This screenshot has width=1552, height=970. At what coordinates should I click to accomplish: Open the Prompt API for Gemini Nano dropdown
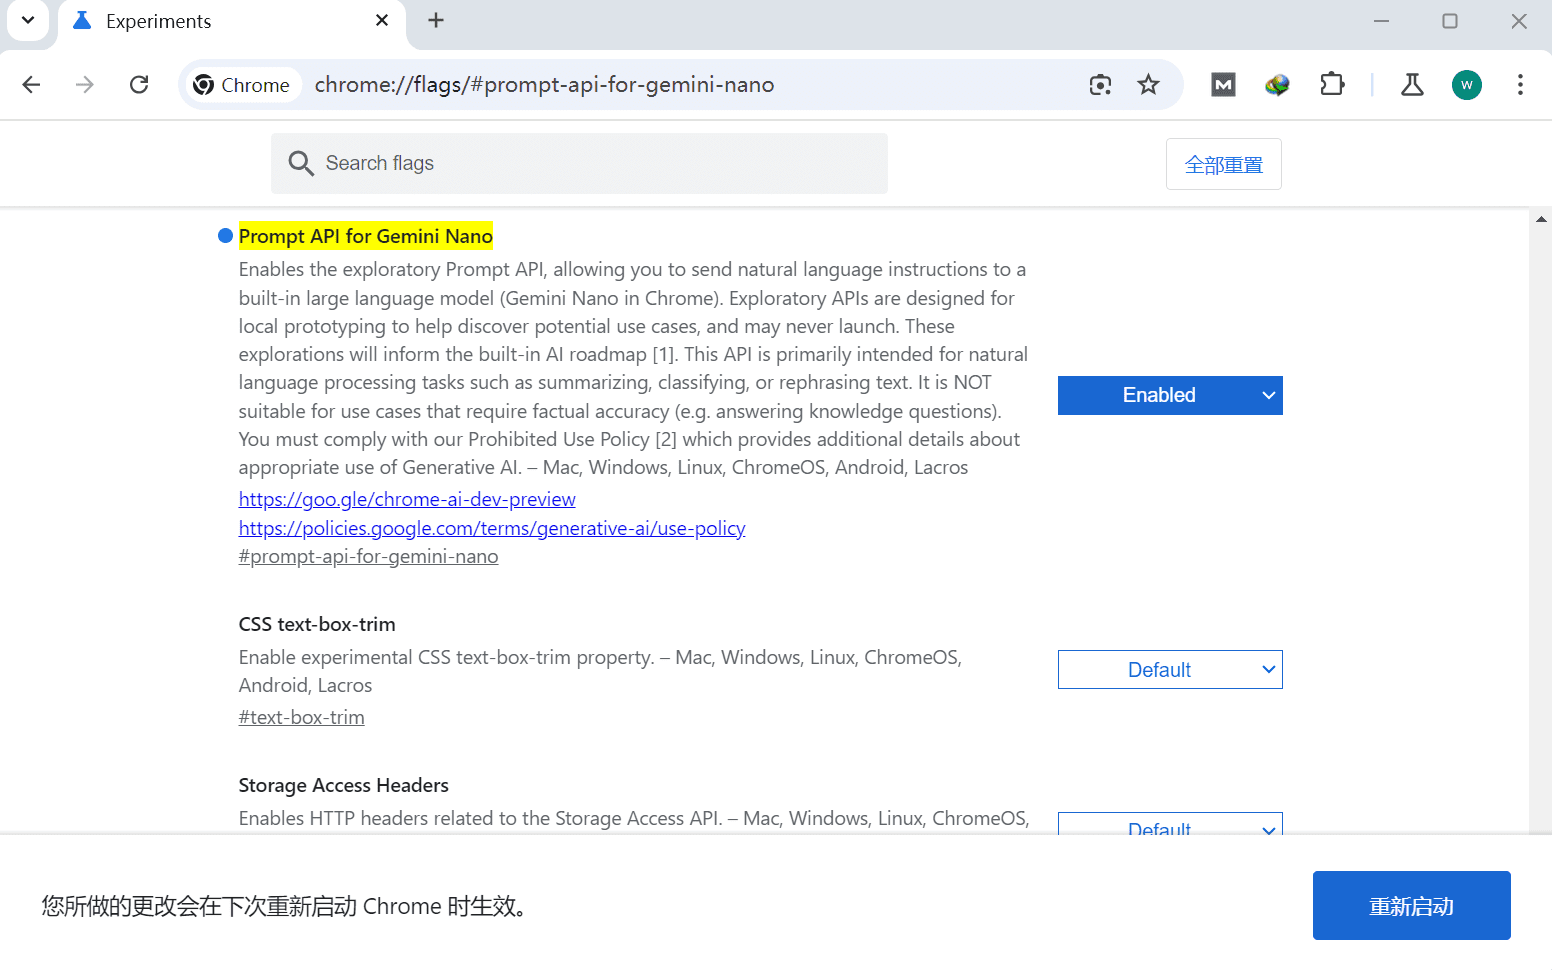click(1169, 395)
